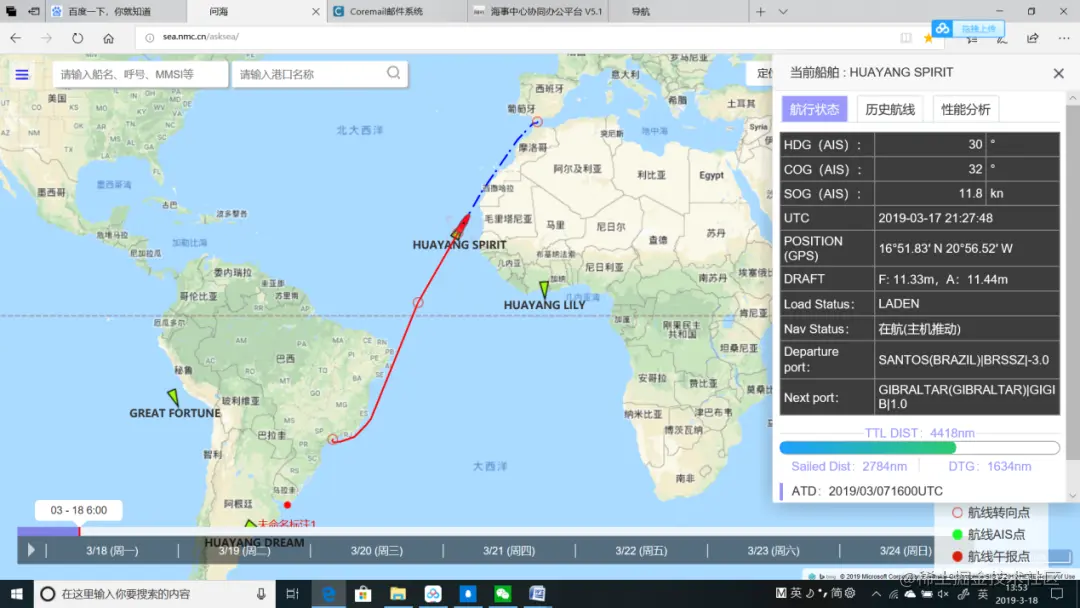Select the 航行状态 panel tab
Screen dimensions: 1080x608
(x=814, y=109)
